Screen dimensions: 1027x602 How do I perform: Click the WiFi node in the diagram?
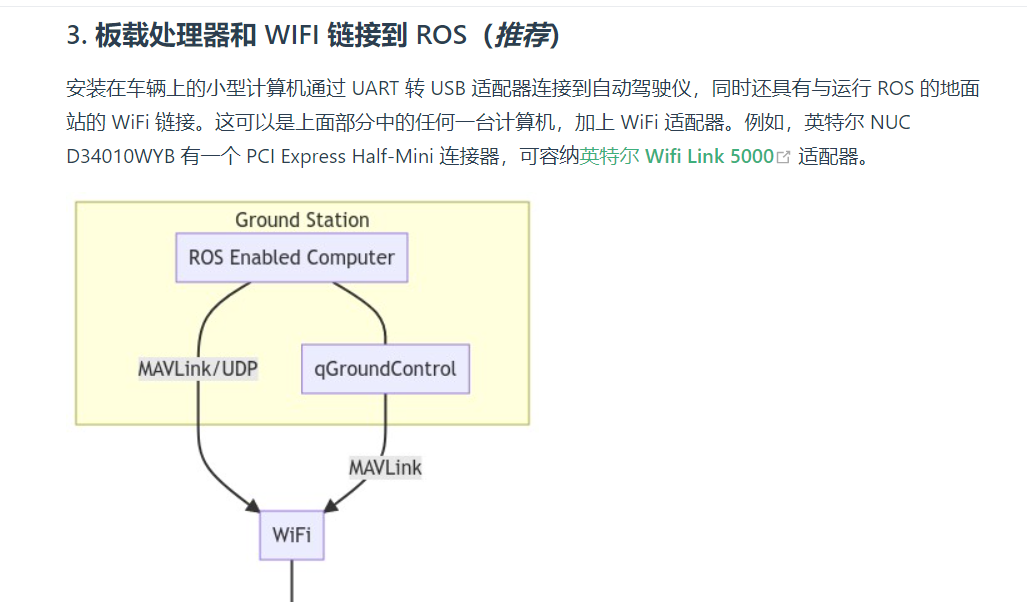tap(291, 535)
